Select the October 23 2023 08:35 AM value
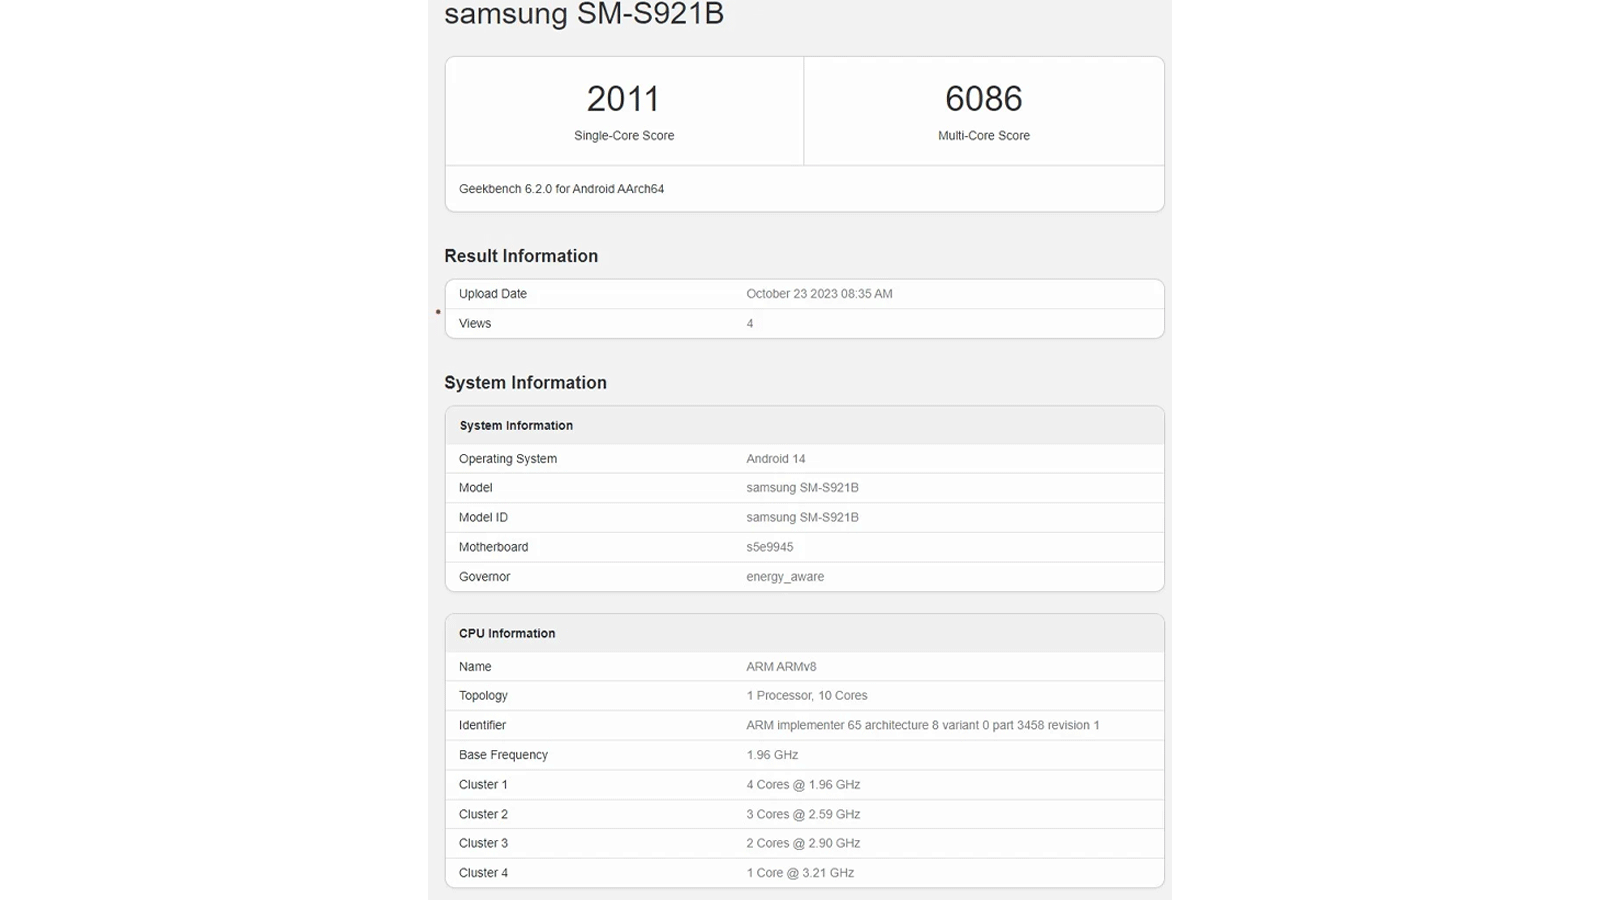1600x900 pixels. [819, 294]
